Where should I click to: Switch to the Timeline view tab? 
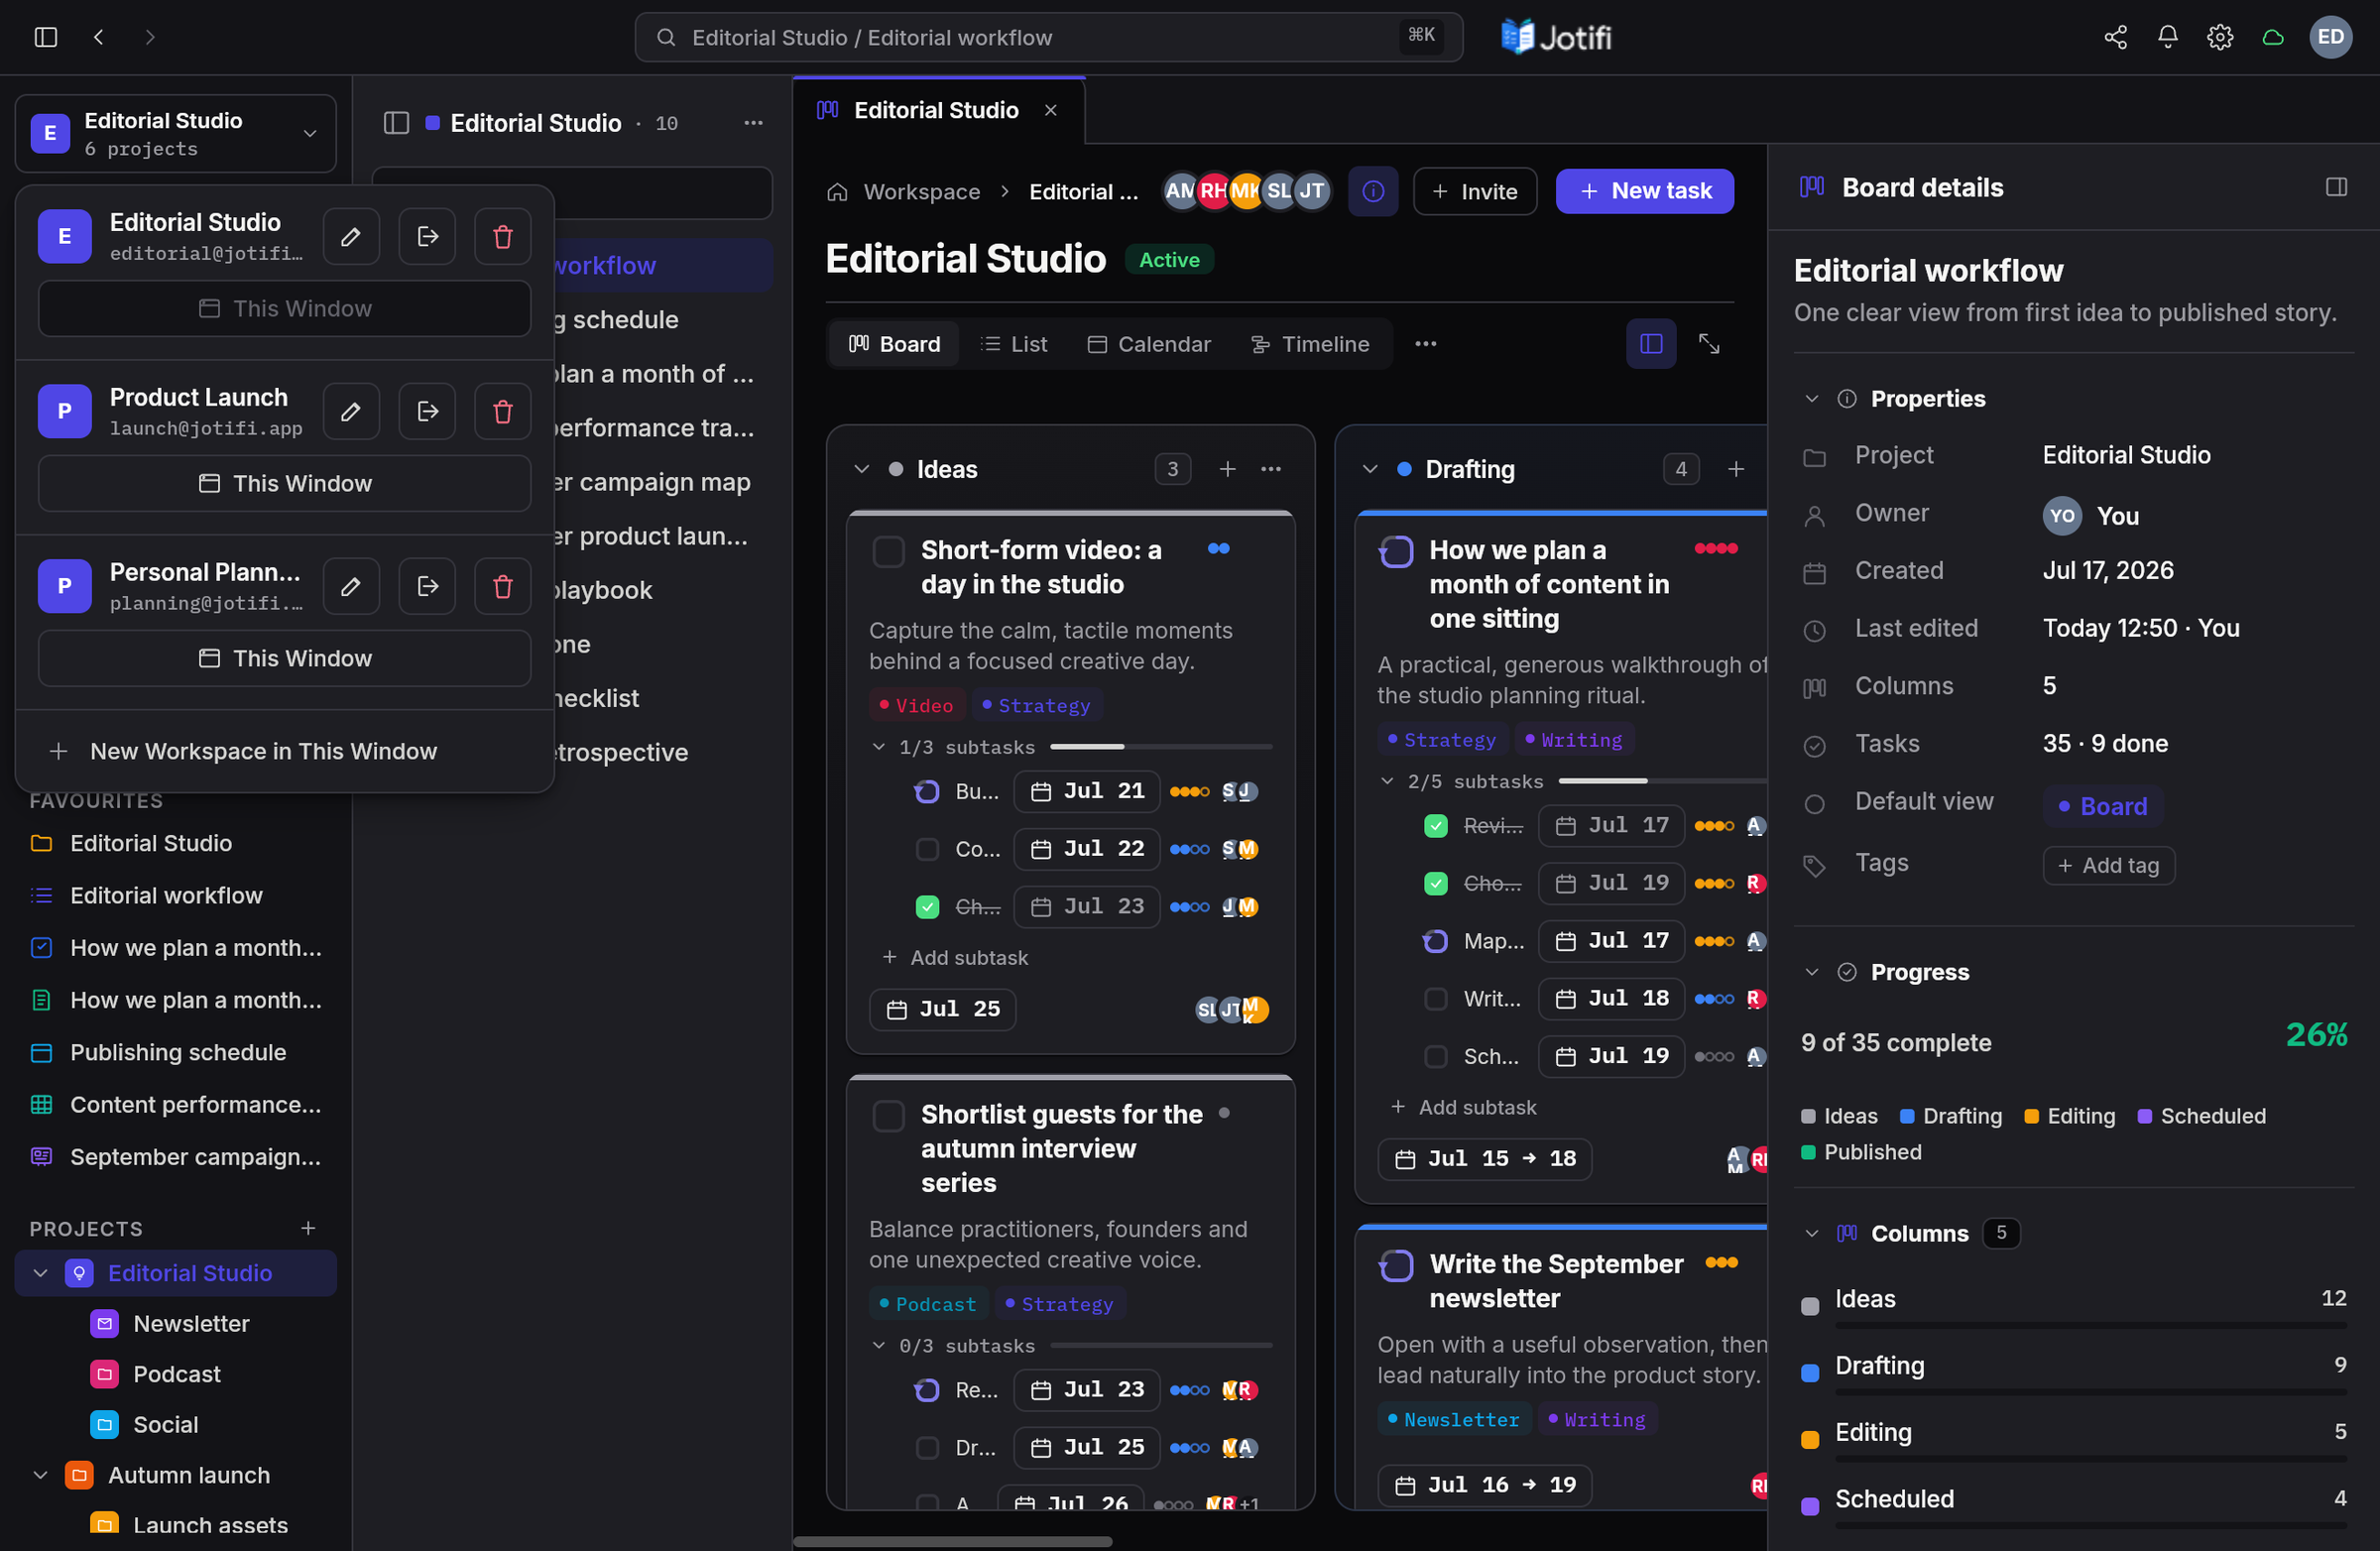click(1309, 344)
